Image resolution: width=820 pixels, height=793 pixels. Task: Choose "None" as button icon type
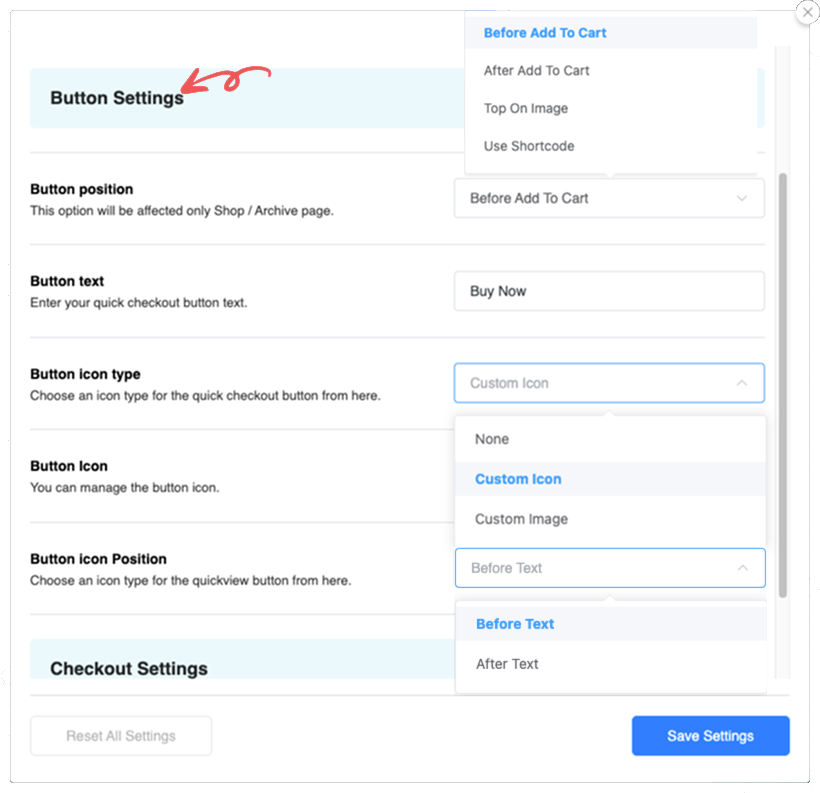[491, 439]
